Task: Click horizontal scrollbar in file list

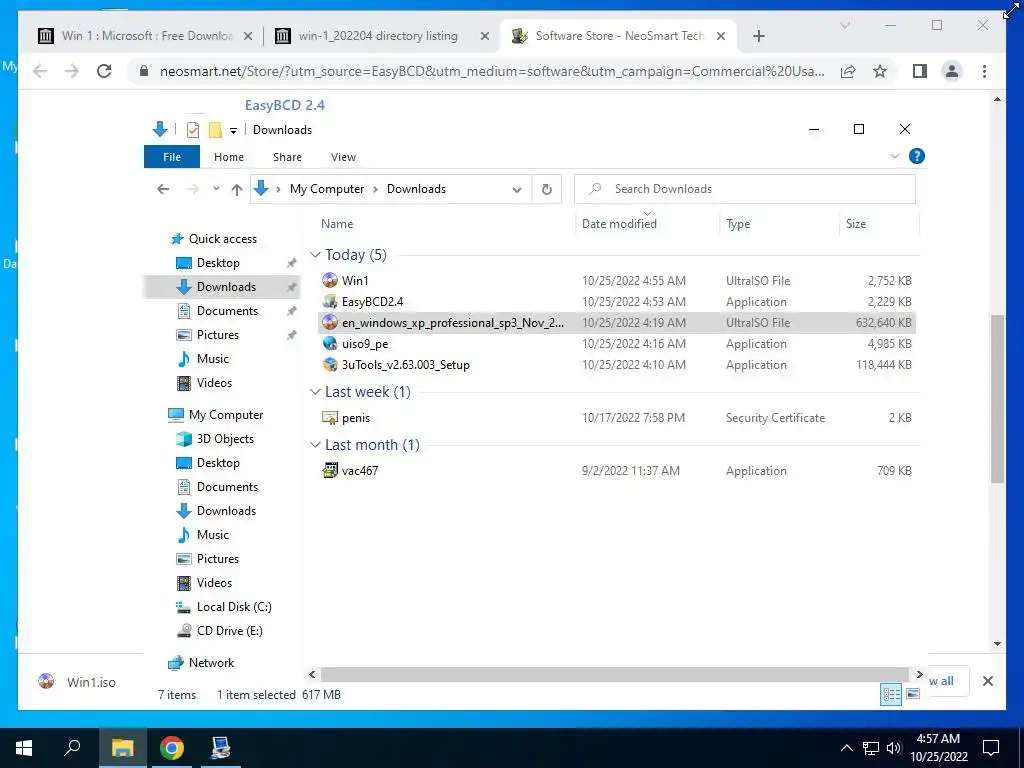Action: pos(614,674)
